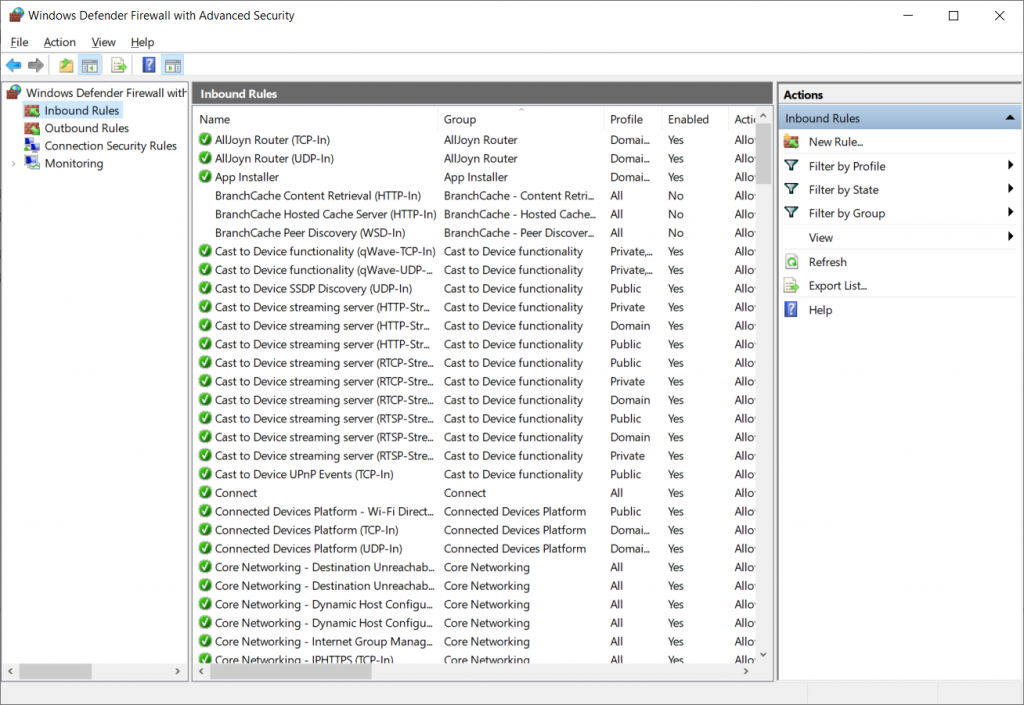Click the Back arrow toolbar icon

tap(13, 65)
